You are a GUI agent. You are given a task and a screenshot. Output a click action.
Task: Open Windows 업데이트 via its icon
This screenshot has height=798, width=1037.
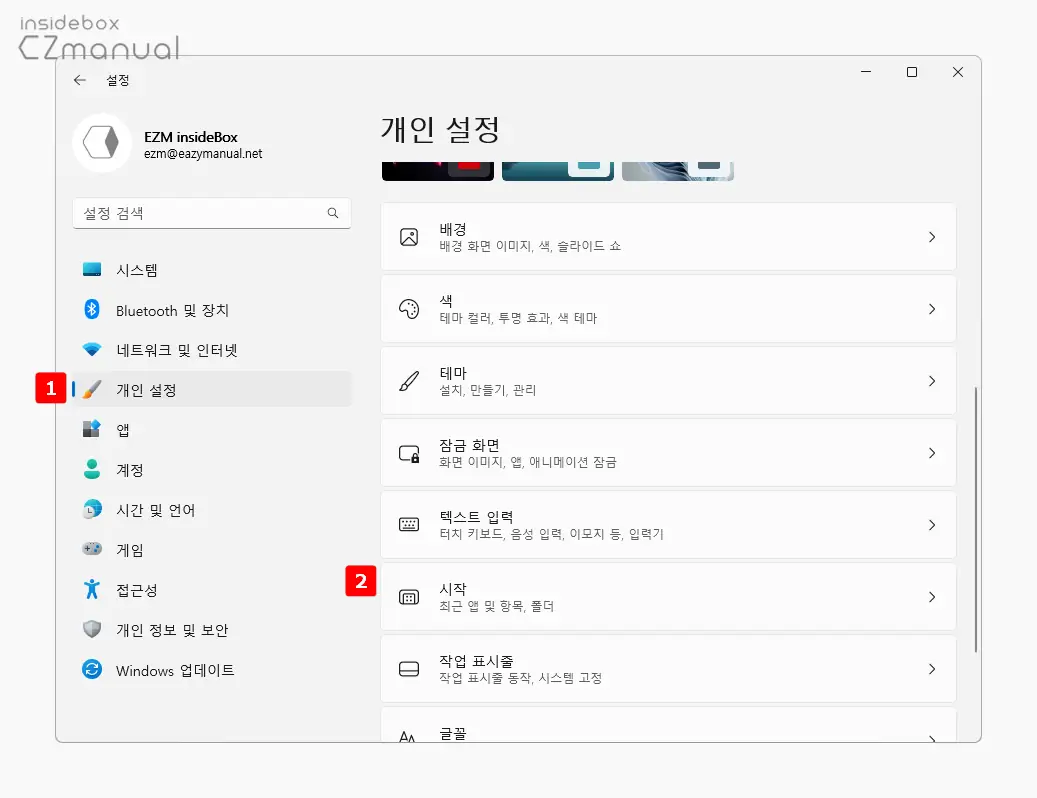[91, 670]
